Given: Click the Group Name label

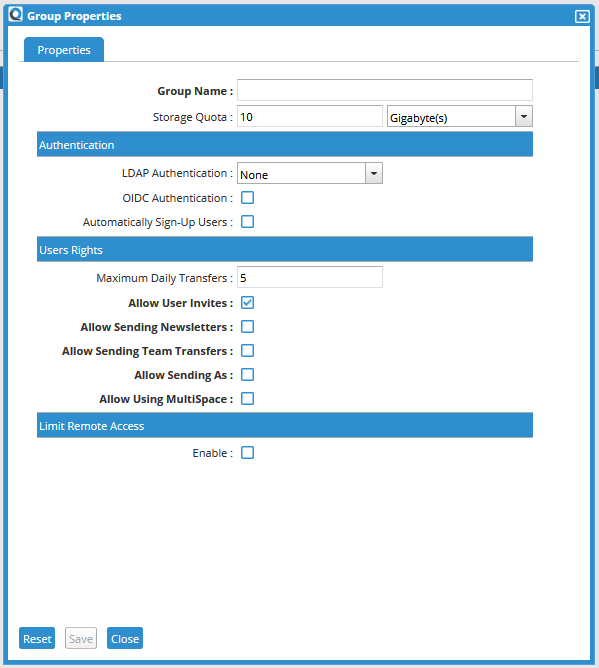Looking at the screenshot, I should pos(195,91).
